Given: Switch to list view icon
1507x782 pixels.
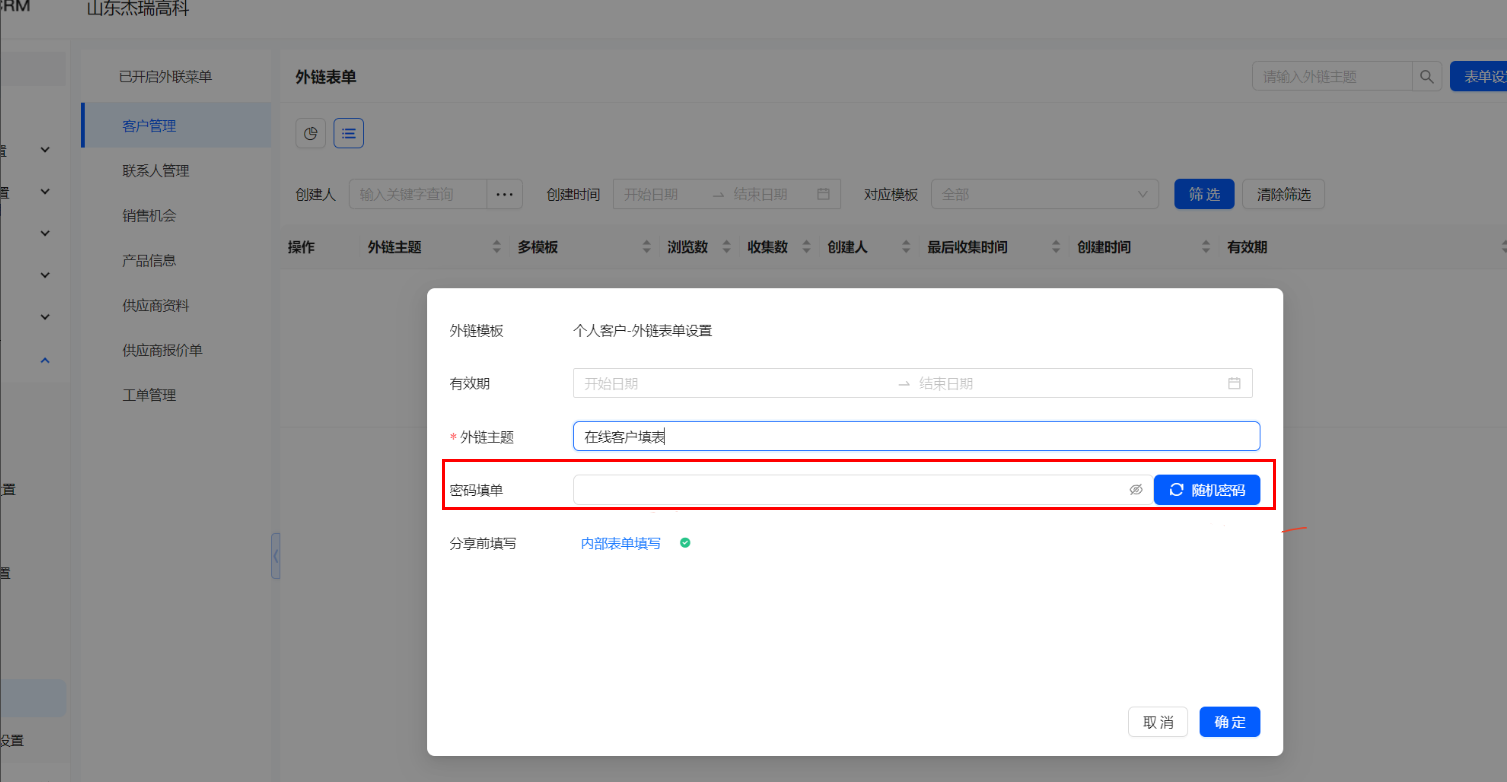Looking at the screenshot, I should coord(348,133).
